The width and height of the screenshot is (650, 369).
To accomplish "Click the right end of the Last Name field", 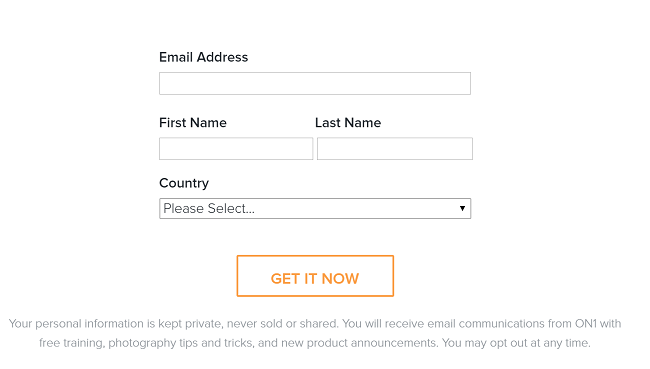I will pyautogui.click(x=463, y=148).
